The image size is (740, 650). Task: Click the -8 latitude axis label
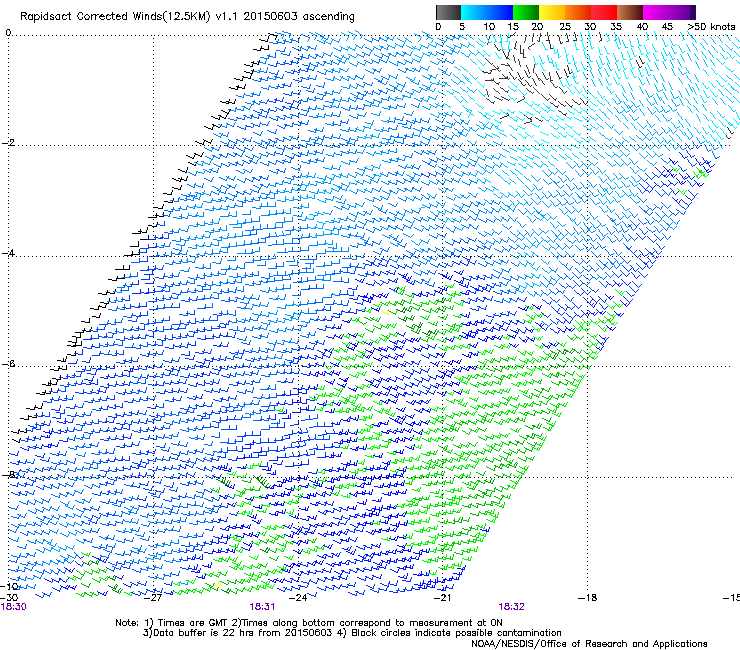(8, 474)
